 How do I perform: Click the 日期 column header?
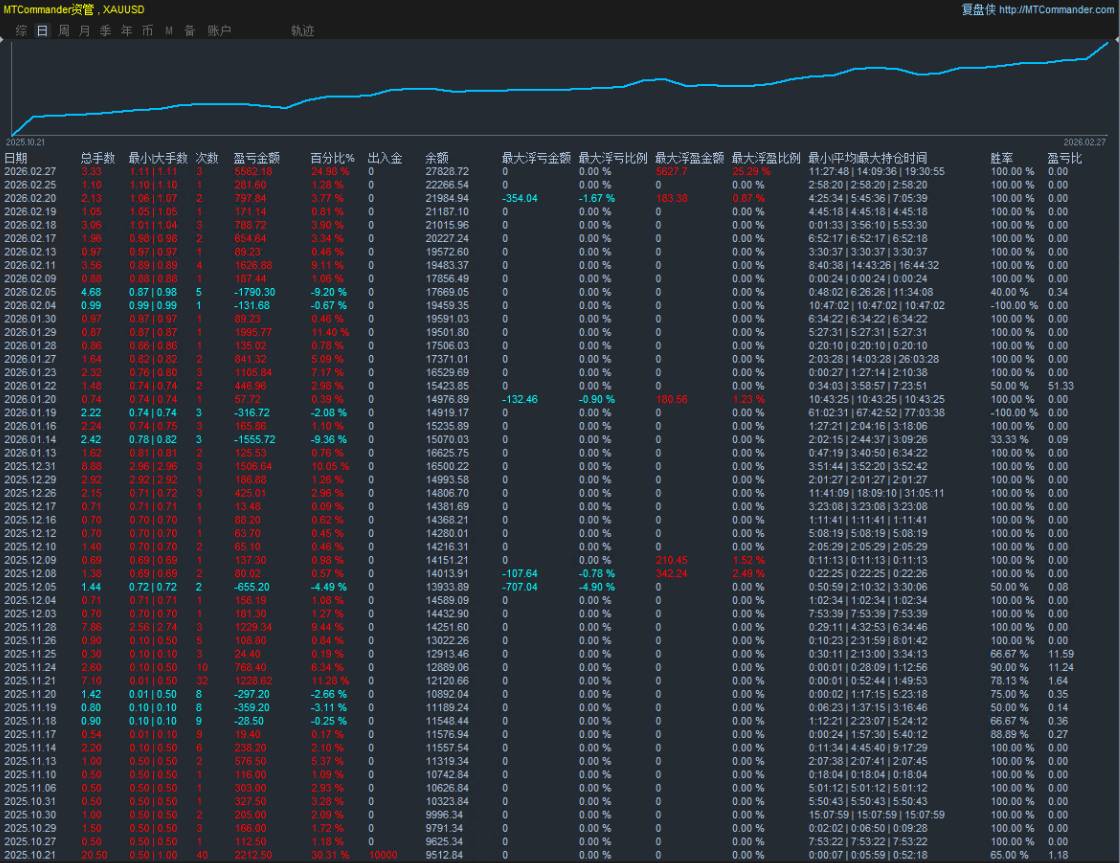[16, 158]
